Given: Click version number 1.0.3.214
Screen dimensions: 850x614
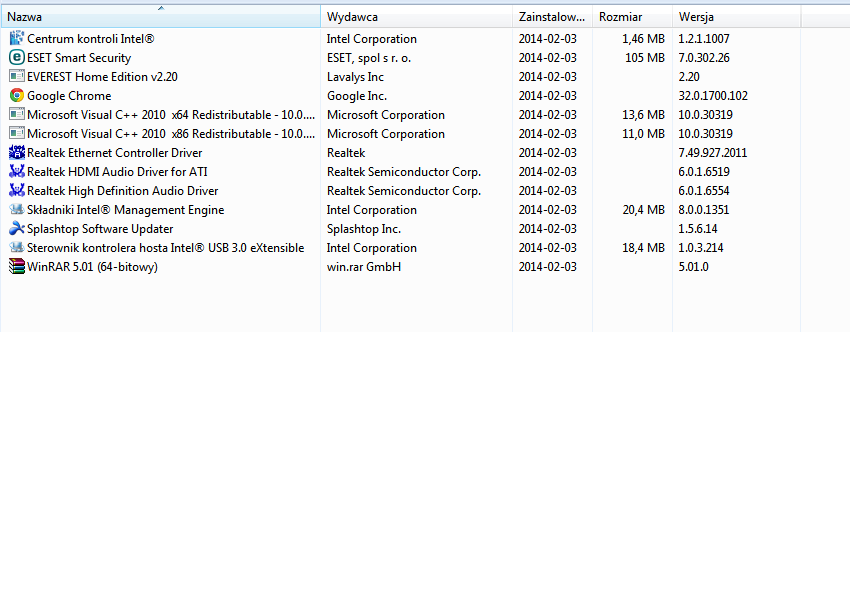Looking at the screenshot, I should click(700, 248).
